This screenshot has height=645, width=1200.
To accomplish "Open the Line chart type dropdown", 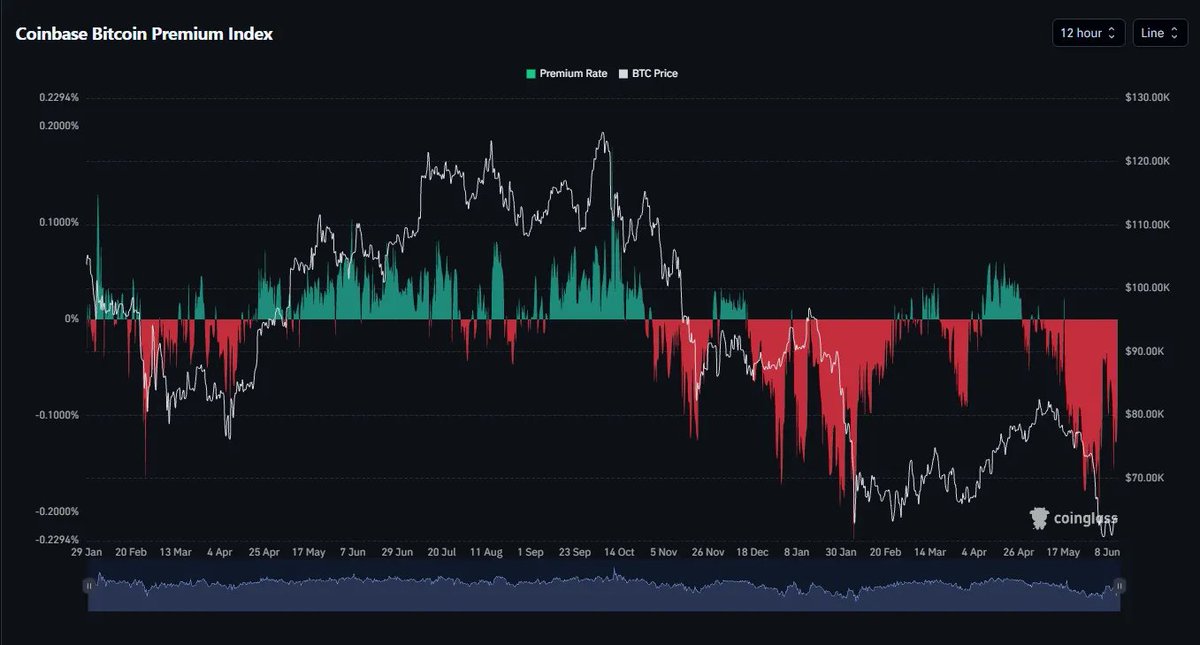I will click(1160, 33).
